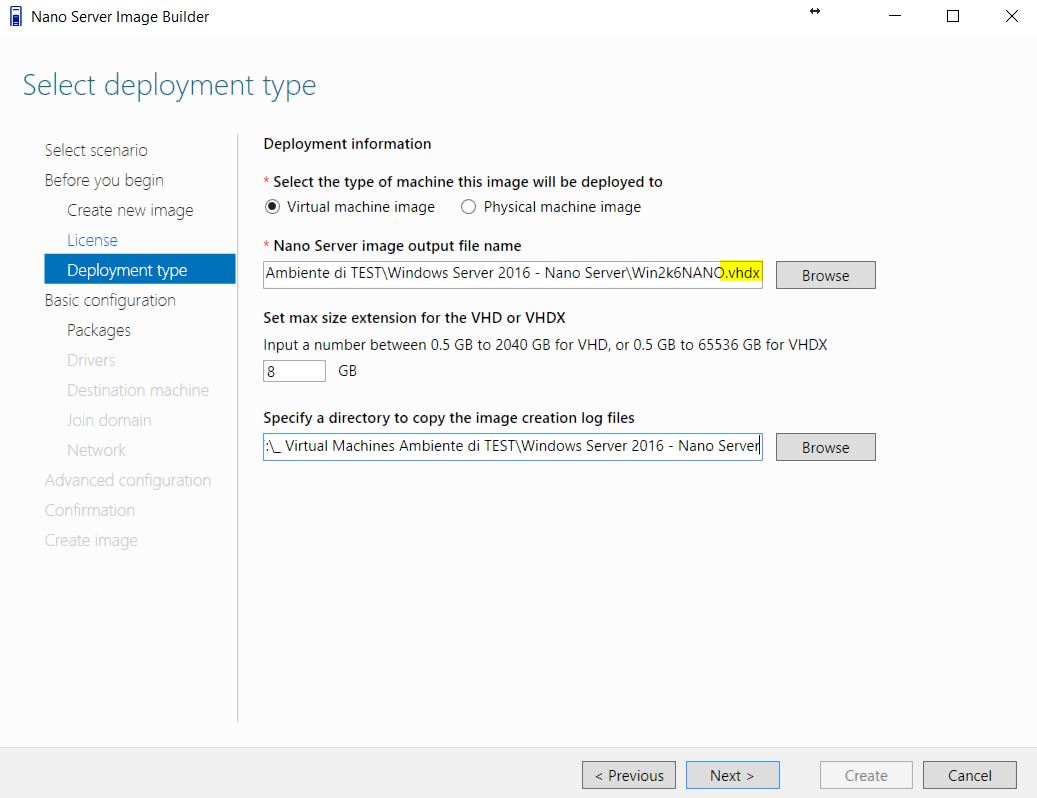Viewport: 1037px width, 798px height.
Task: Go to the Packages step
Action: (x=99, y=330)
